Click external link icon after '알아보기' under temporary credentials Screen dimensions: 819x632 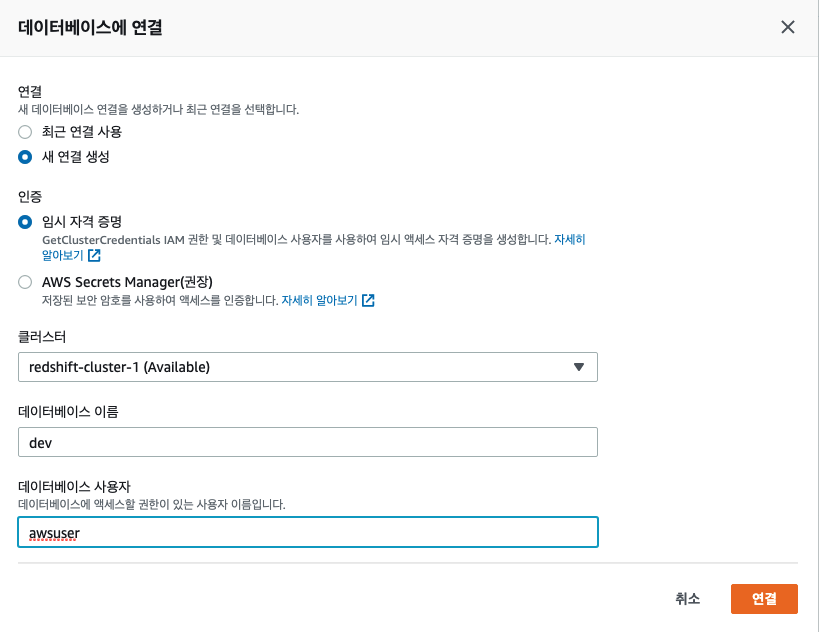coord(94,255)
